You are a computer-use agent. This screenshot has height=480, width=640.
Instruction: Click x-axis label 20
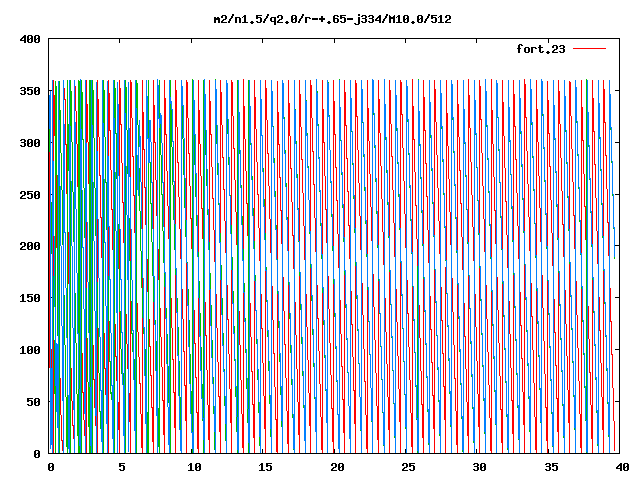(337, 467)
